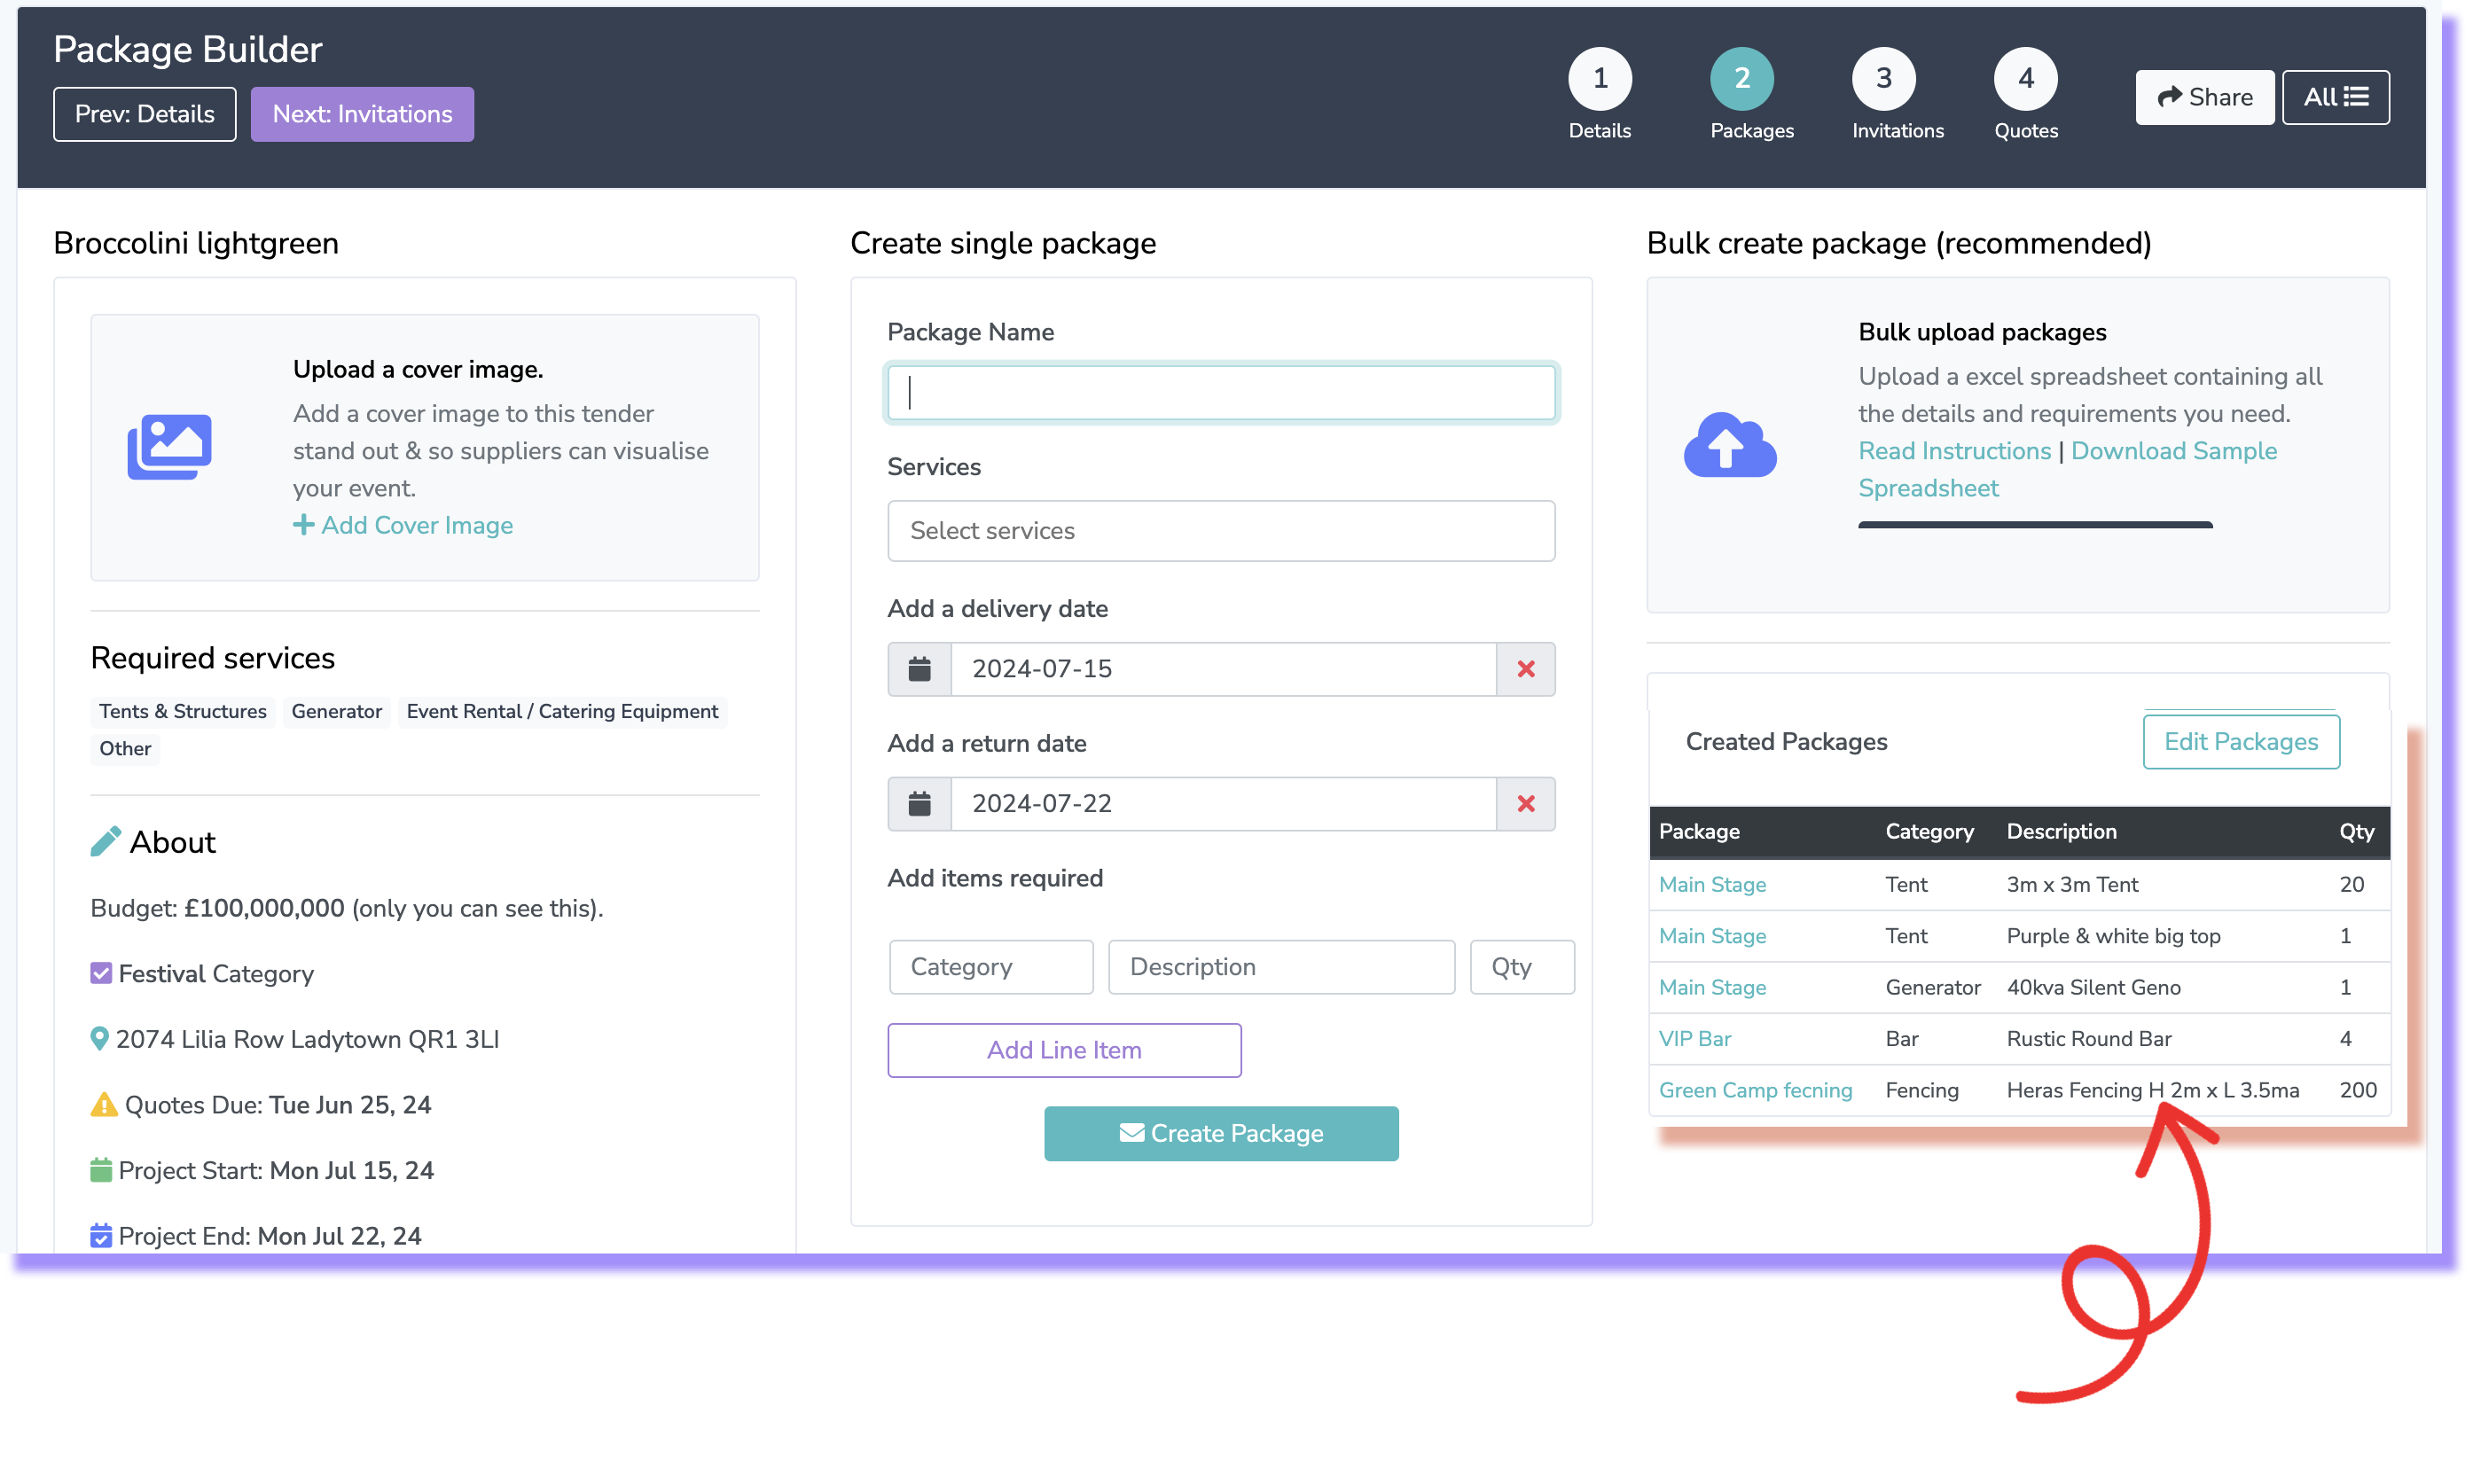2465x1484 pixels.
Task: Focus the Package Name input field
Action: (1221, 392)
